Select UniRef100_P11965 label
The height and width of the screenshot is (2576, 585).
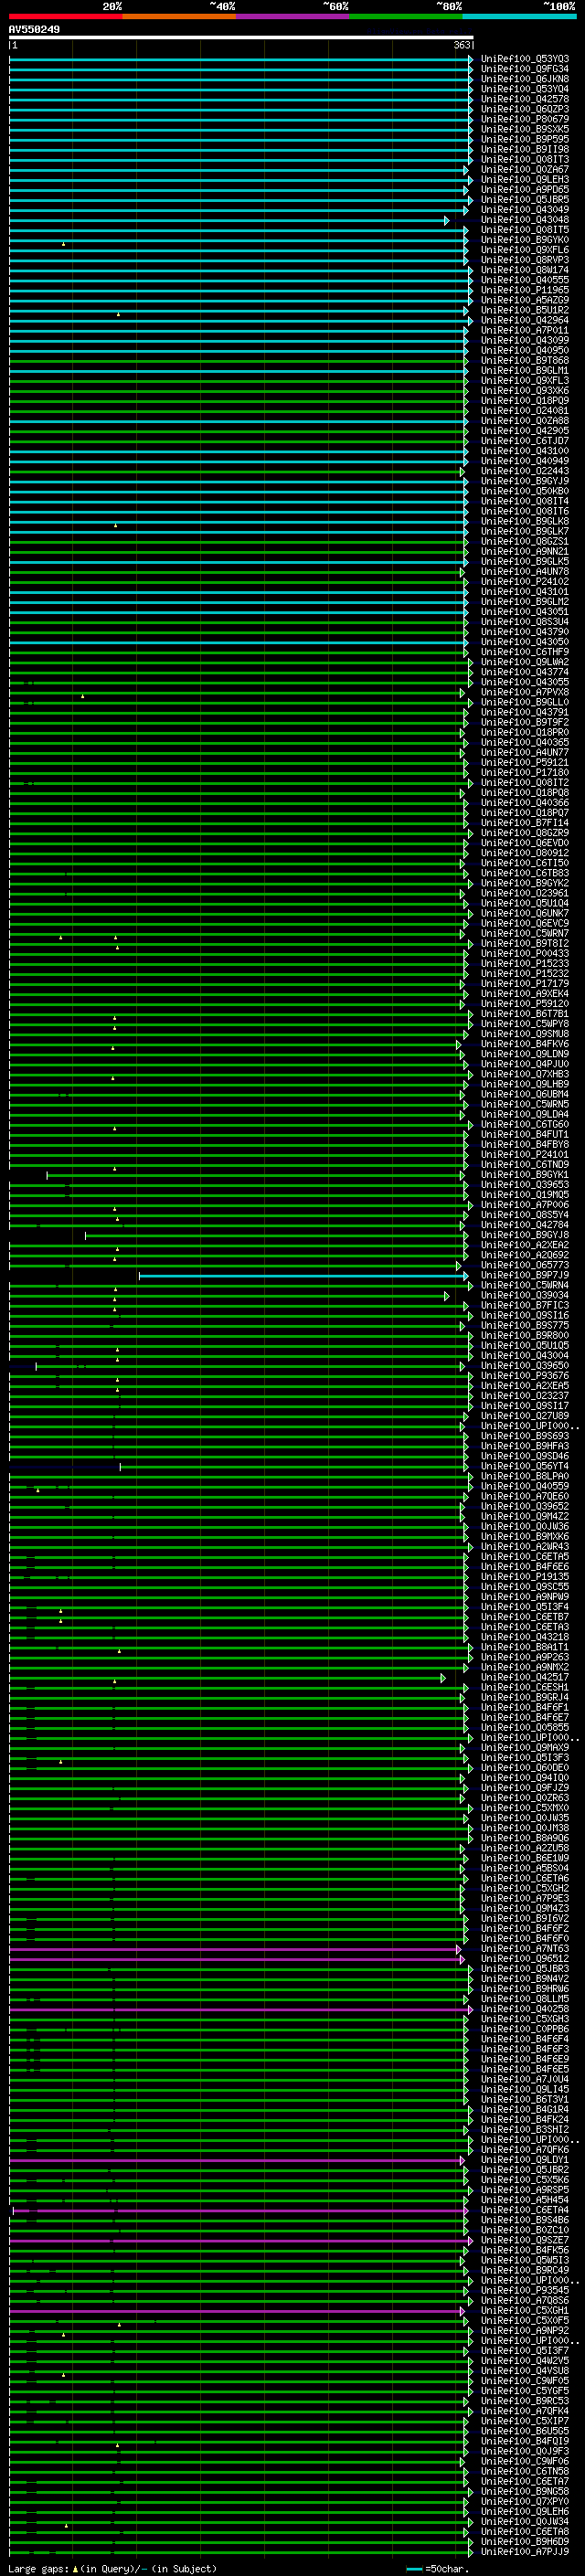[525, 290]
